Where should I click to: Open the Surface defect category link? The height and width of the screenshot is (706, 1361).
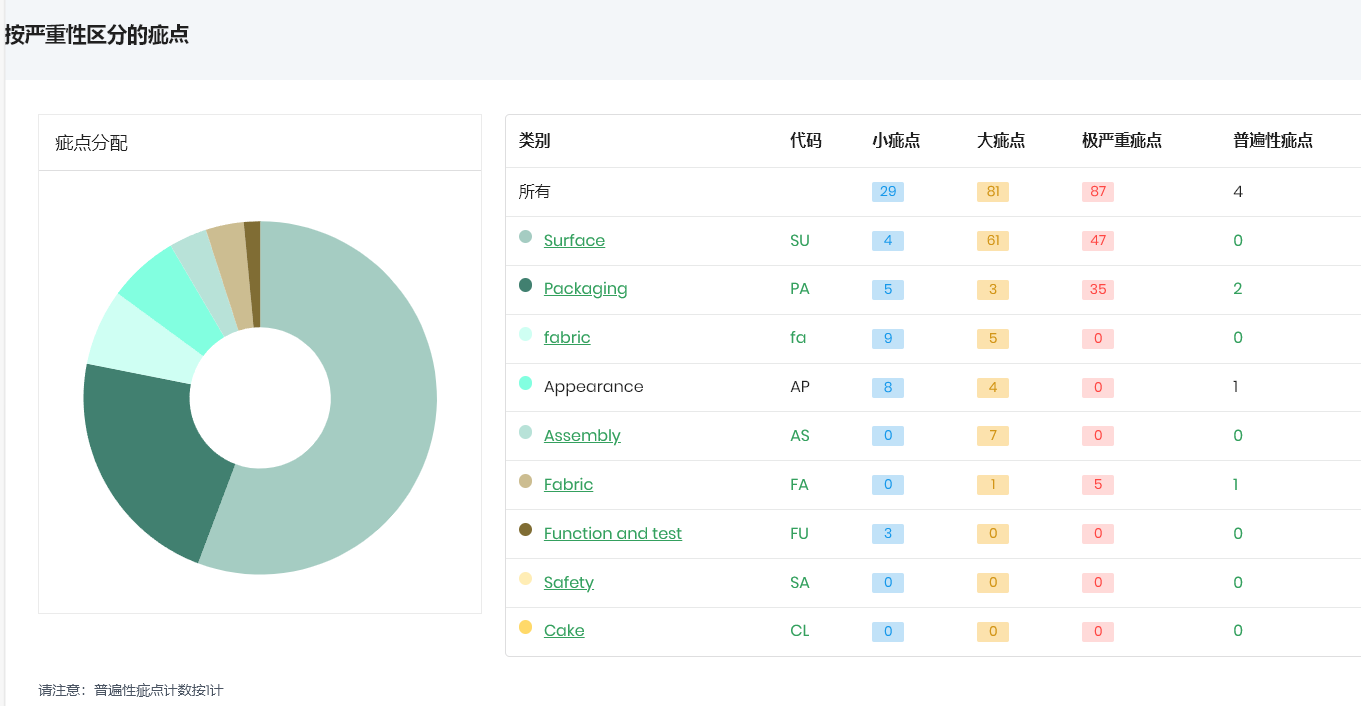point(574,241)
